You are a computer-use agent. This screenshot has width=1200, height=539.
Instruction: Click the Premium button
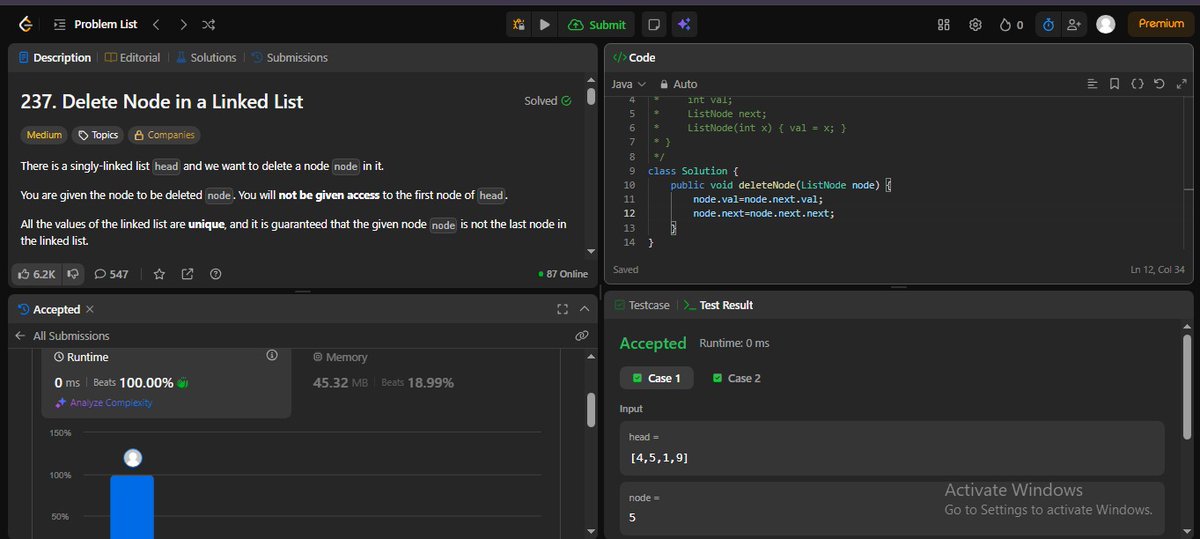click(1160, 24)
